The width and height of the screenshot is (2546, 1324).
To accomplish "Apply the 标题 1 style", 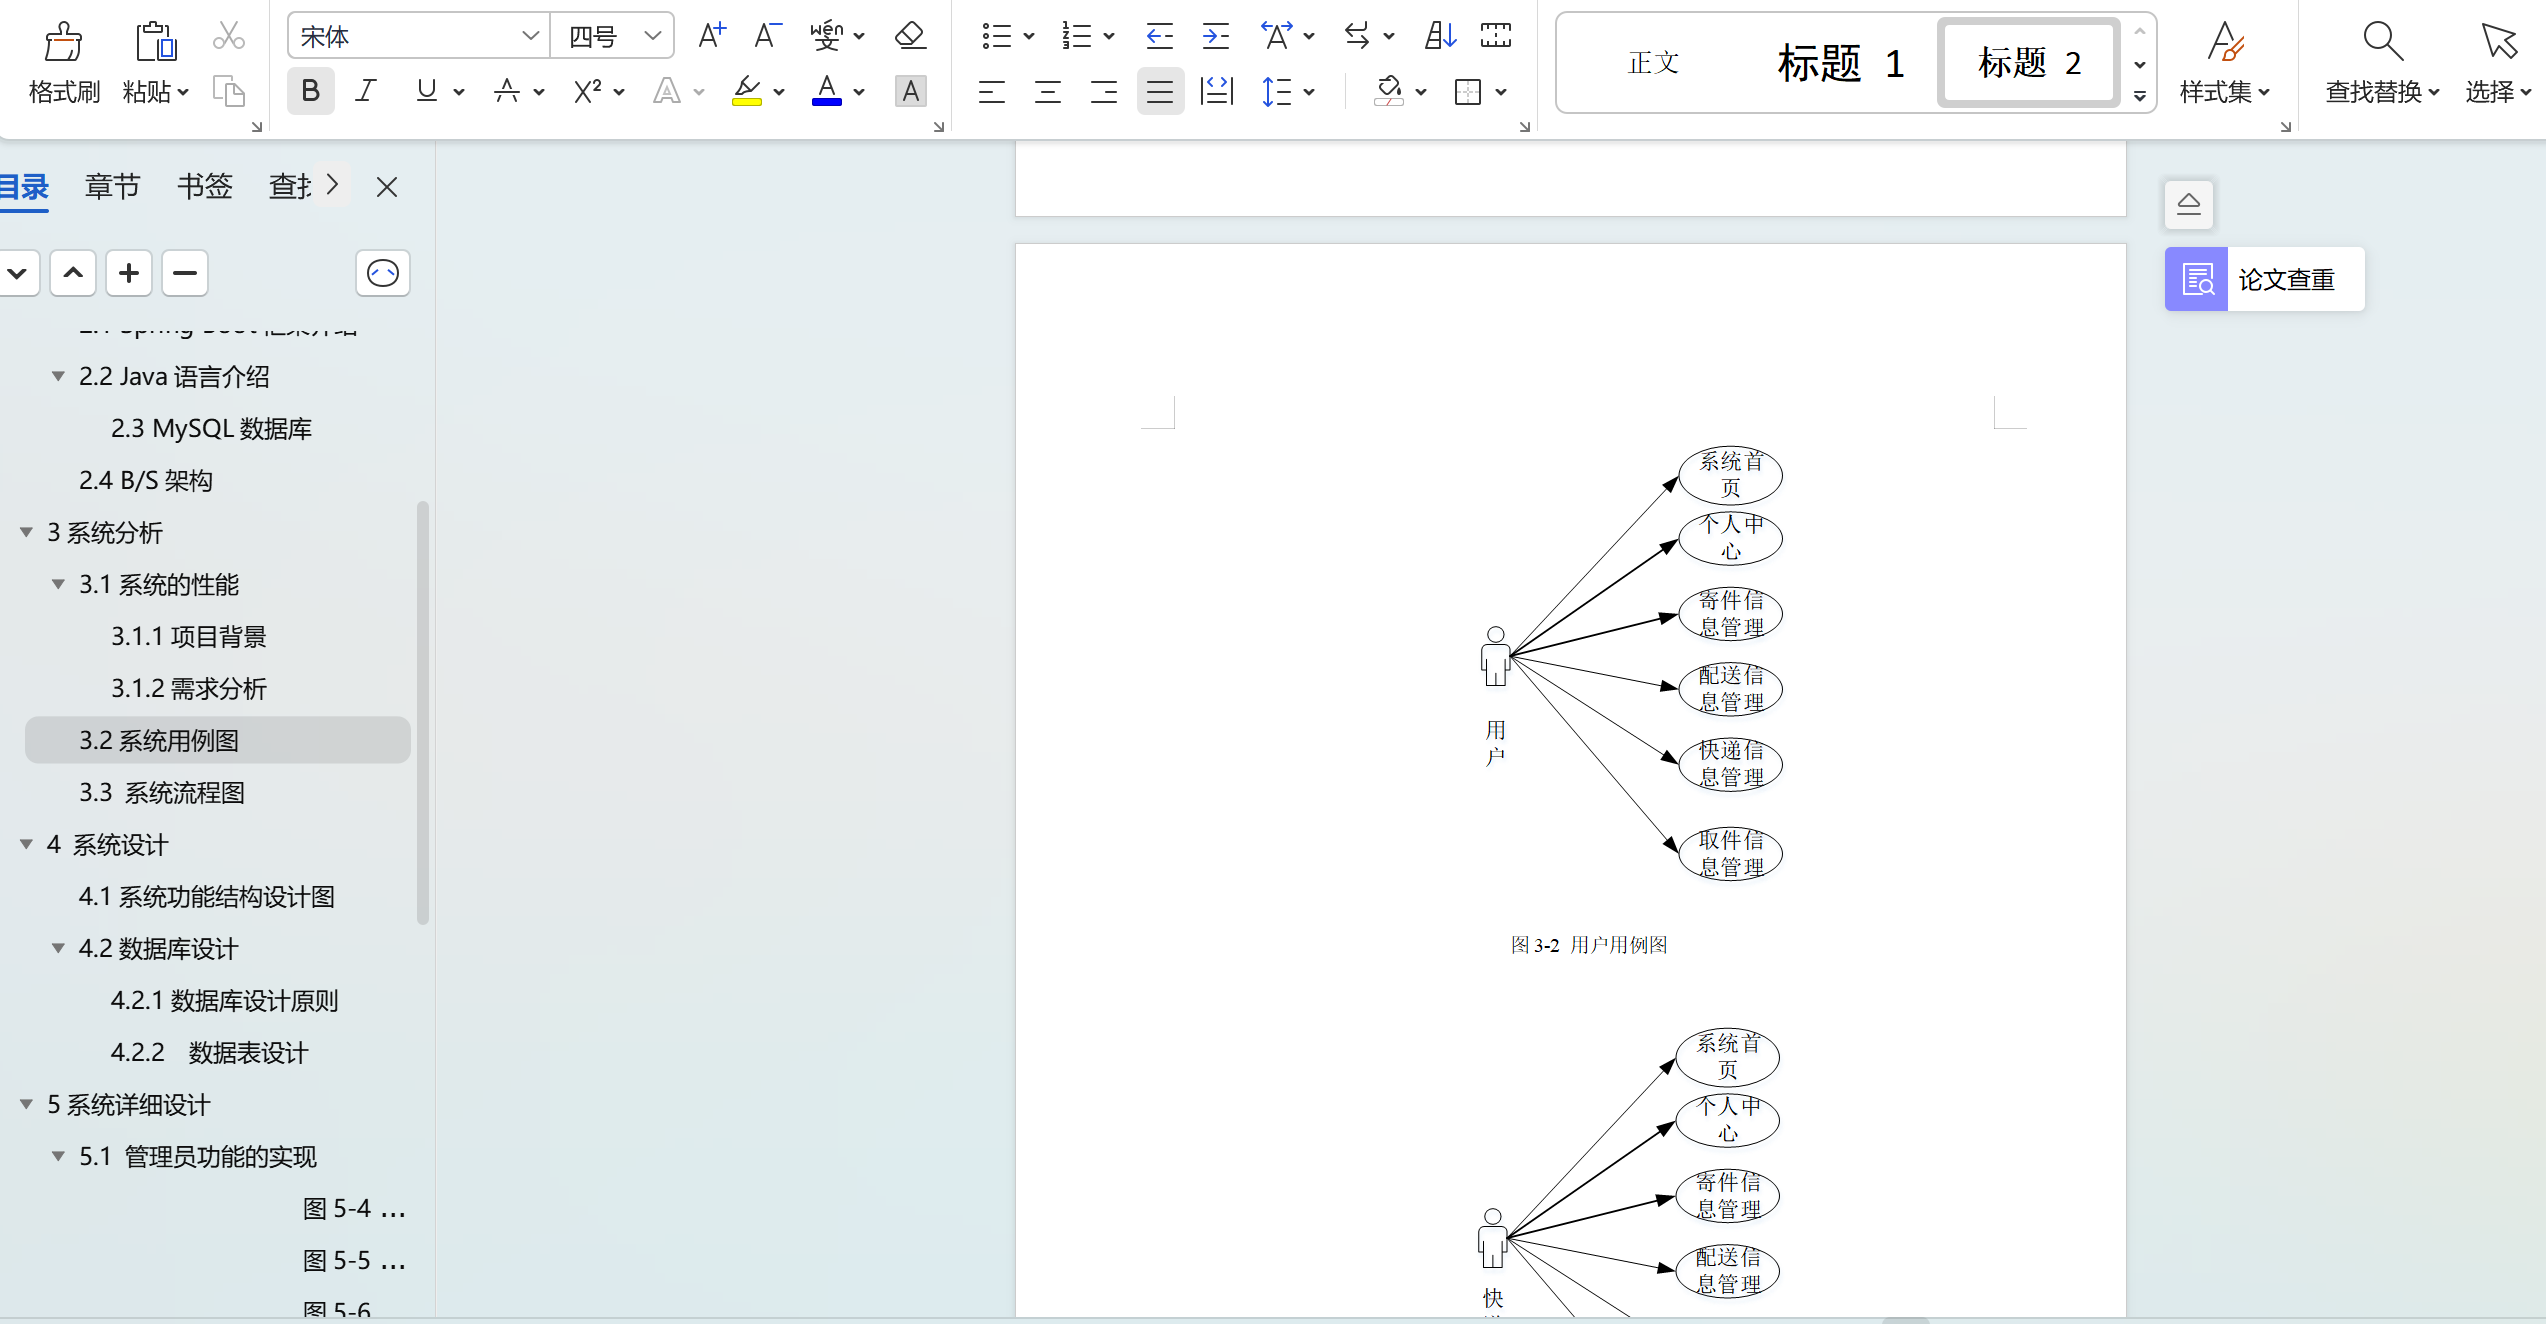I will tap(1840, 63).
